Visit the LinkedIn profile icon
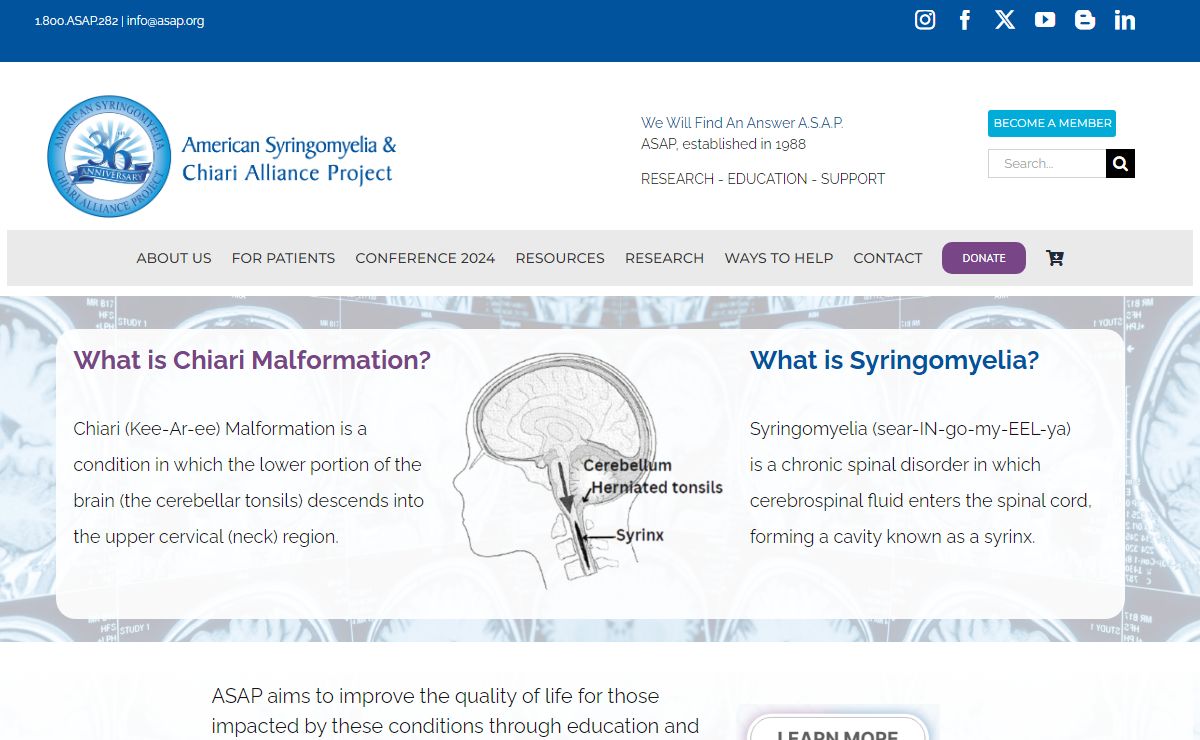 tap(1125, 20)
